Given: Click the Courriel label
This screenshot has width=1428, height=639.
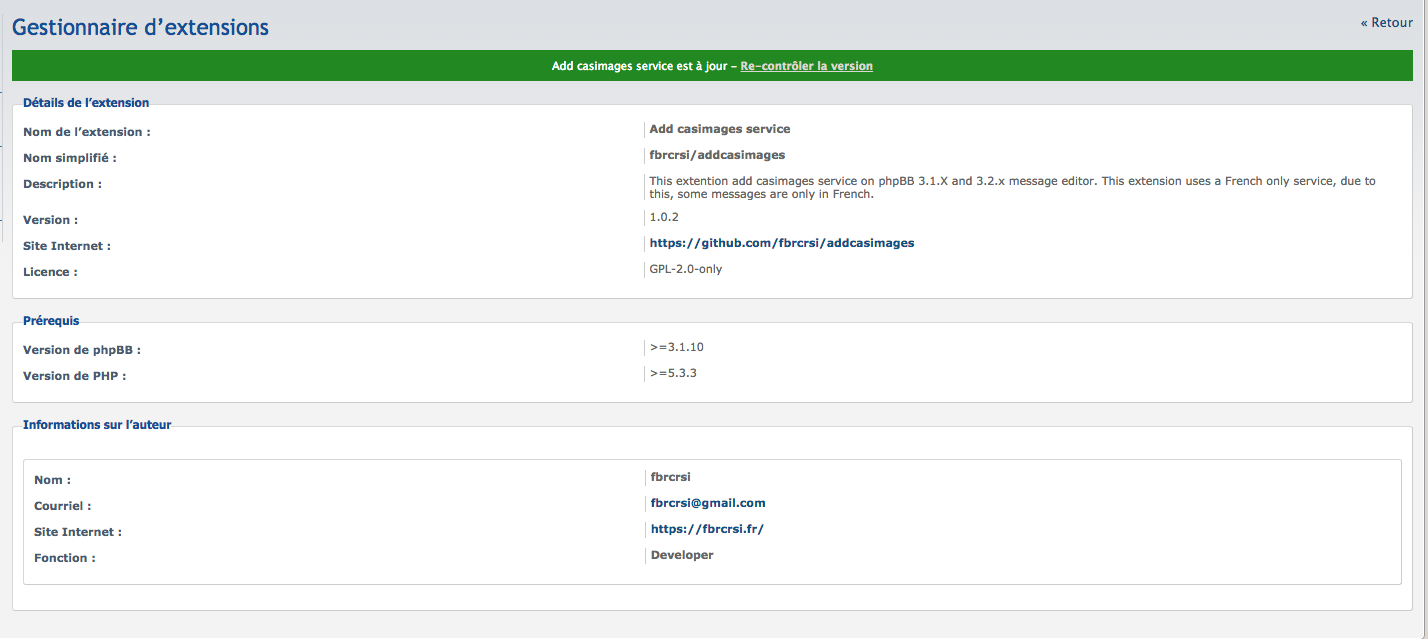Looking at the screenshot, I should click(x=63, y=506).
